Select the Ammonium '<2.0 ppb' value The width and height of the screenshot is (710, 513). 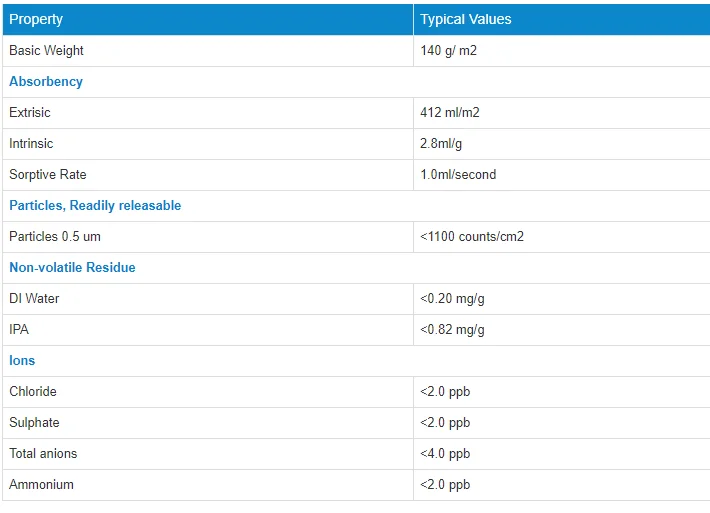(445, 485)
